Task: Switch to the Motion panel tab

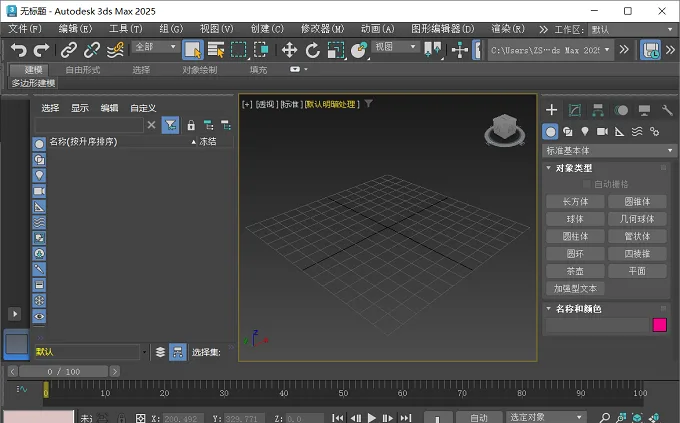Action: coord(621,110)
